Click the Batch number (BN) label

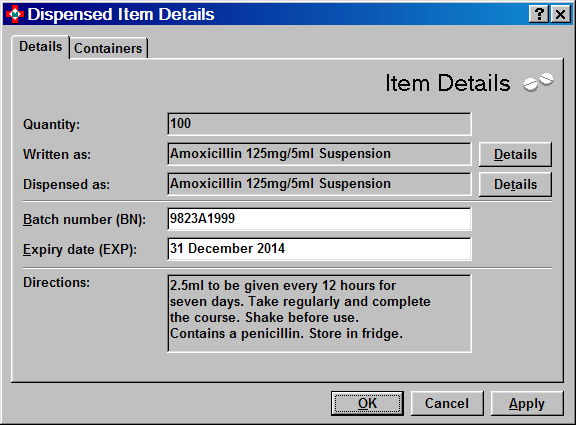(84, 220)
